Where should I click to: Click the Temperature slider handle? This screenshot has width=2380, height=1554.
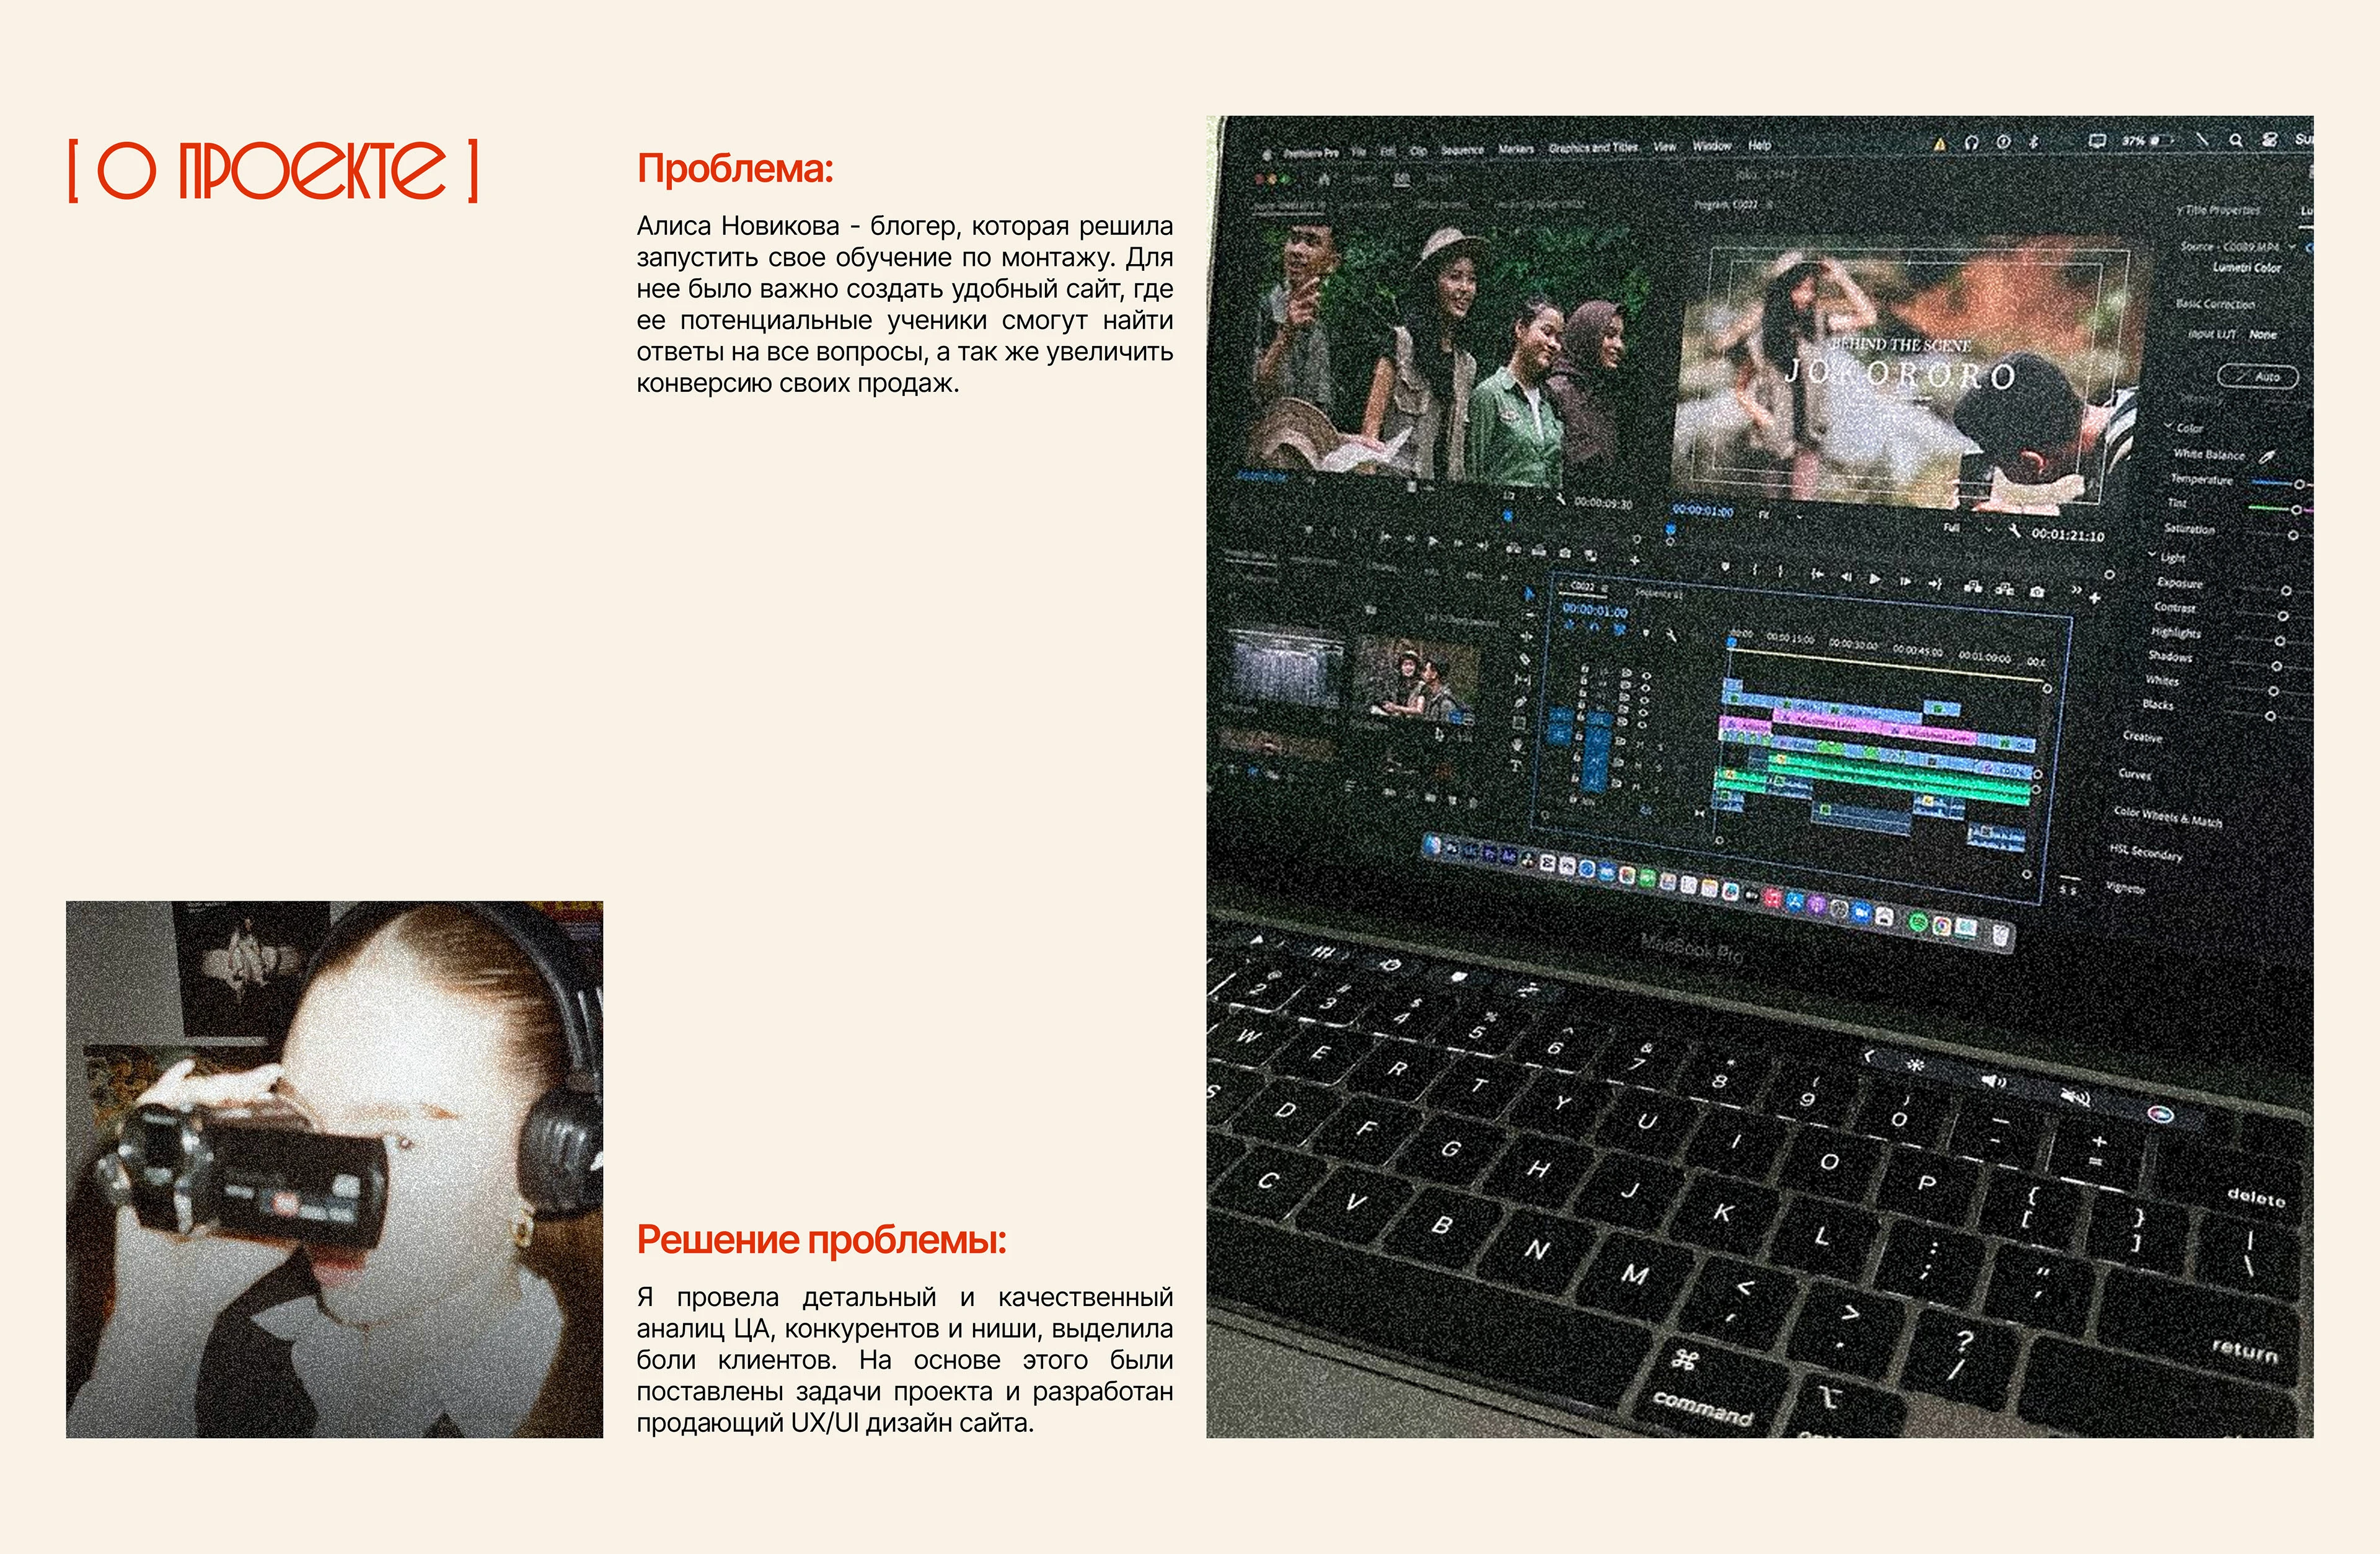point(2299,484)
